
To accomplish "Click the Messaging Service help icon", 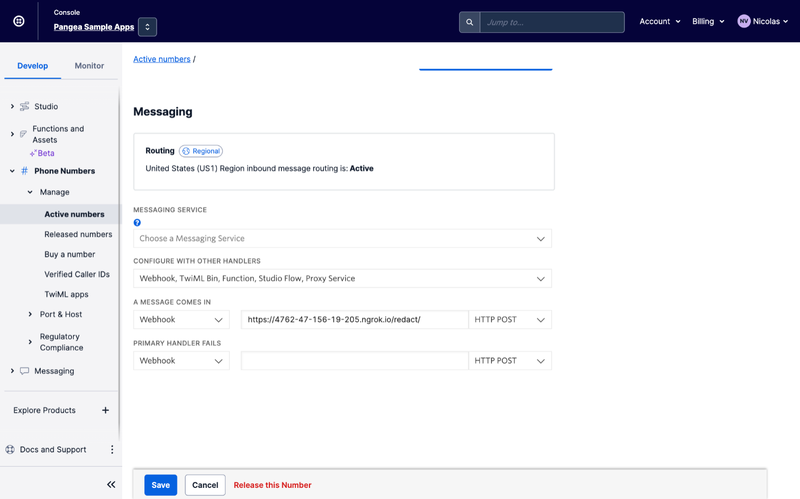I will 137,223.
